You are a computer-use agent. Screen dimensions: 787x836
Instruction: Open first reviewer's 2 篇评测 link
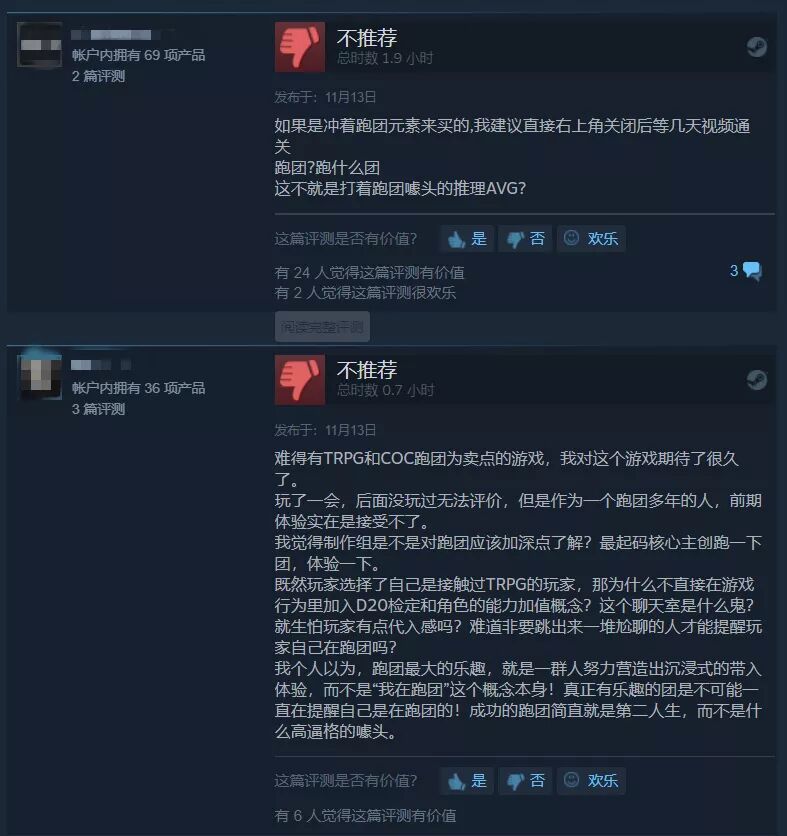(98, 76)
